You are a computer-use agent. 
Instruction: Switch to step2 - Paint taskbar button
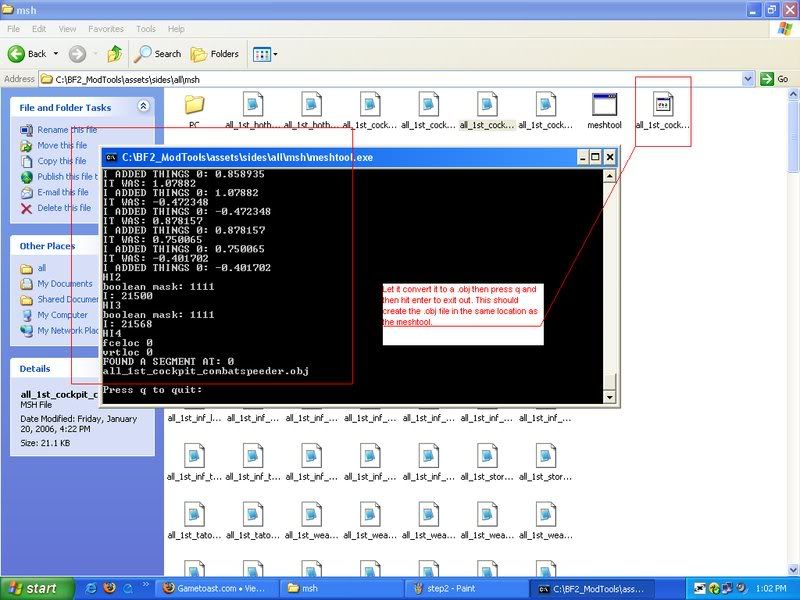pos(466,588)
